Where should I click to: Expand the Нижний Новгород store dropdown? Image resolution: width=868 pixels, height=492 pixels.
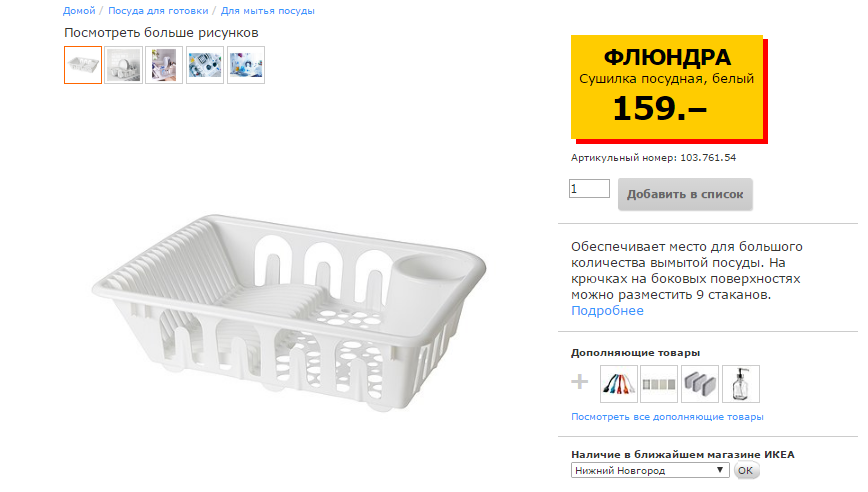pyautogui.click(x=650, y=470)
